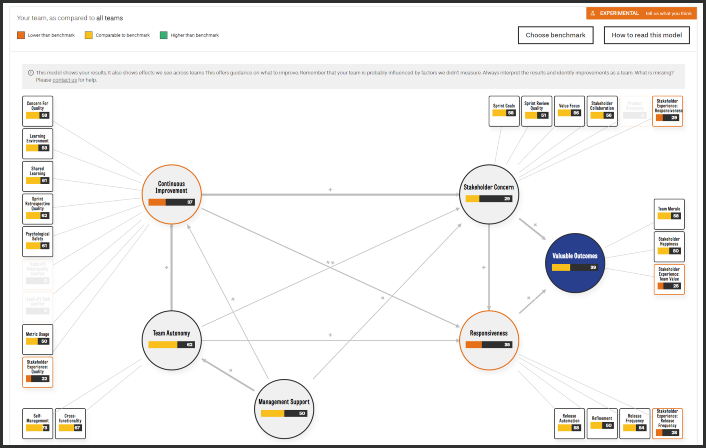This screenshot has width=706, height=448.
Task: Open the Choose benchmark button
Action: pyautogui.click(x=556, y=35)
